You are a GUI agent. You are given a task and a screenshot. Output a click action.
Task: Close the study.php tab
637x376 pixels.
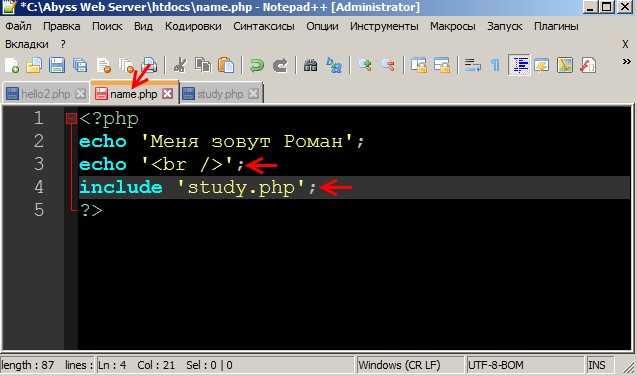click(254, 94)
